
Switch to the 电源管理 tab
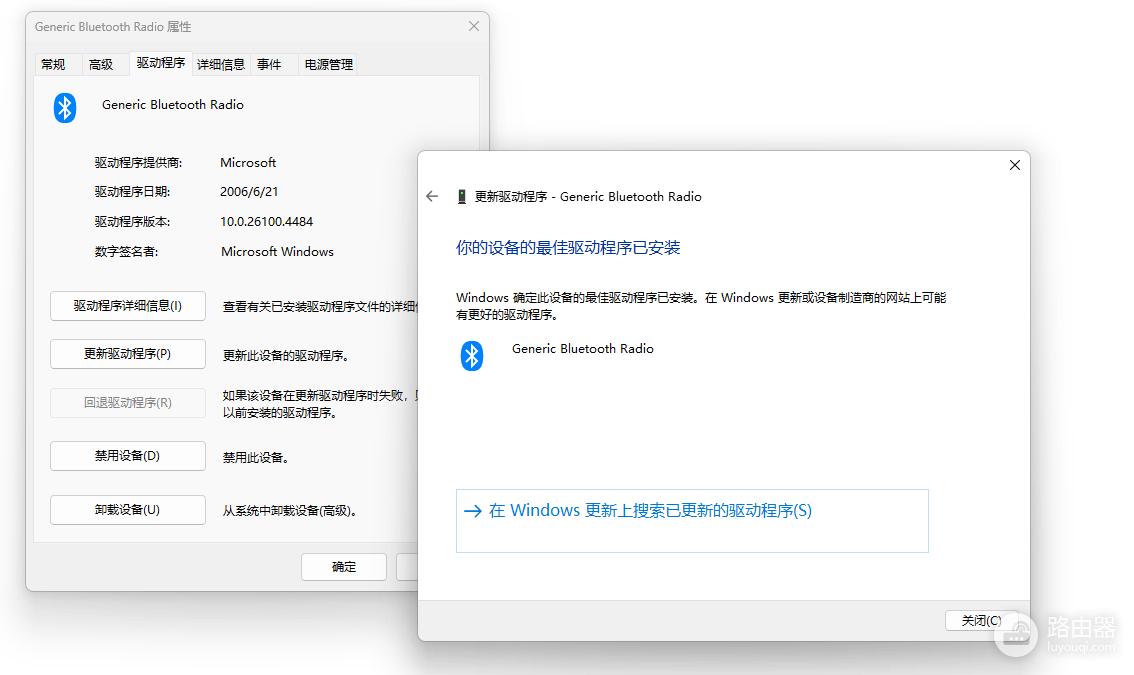[328, 64]
